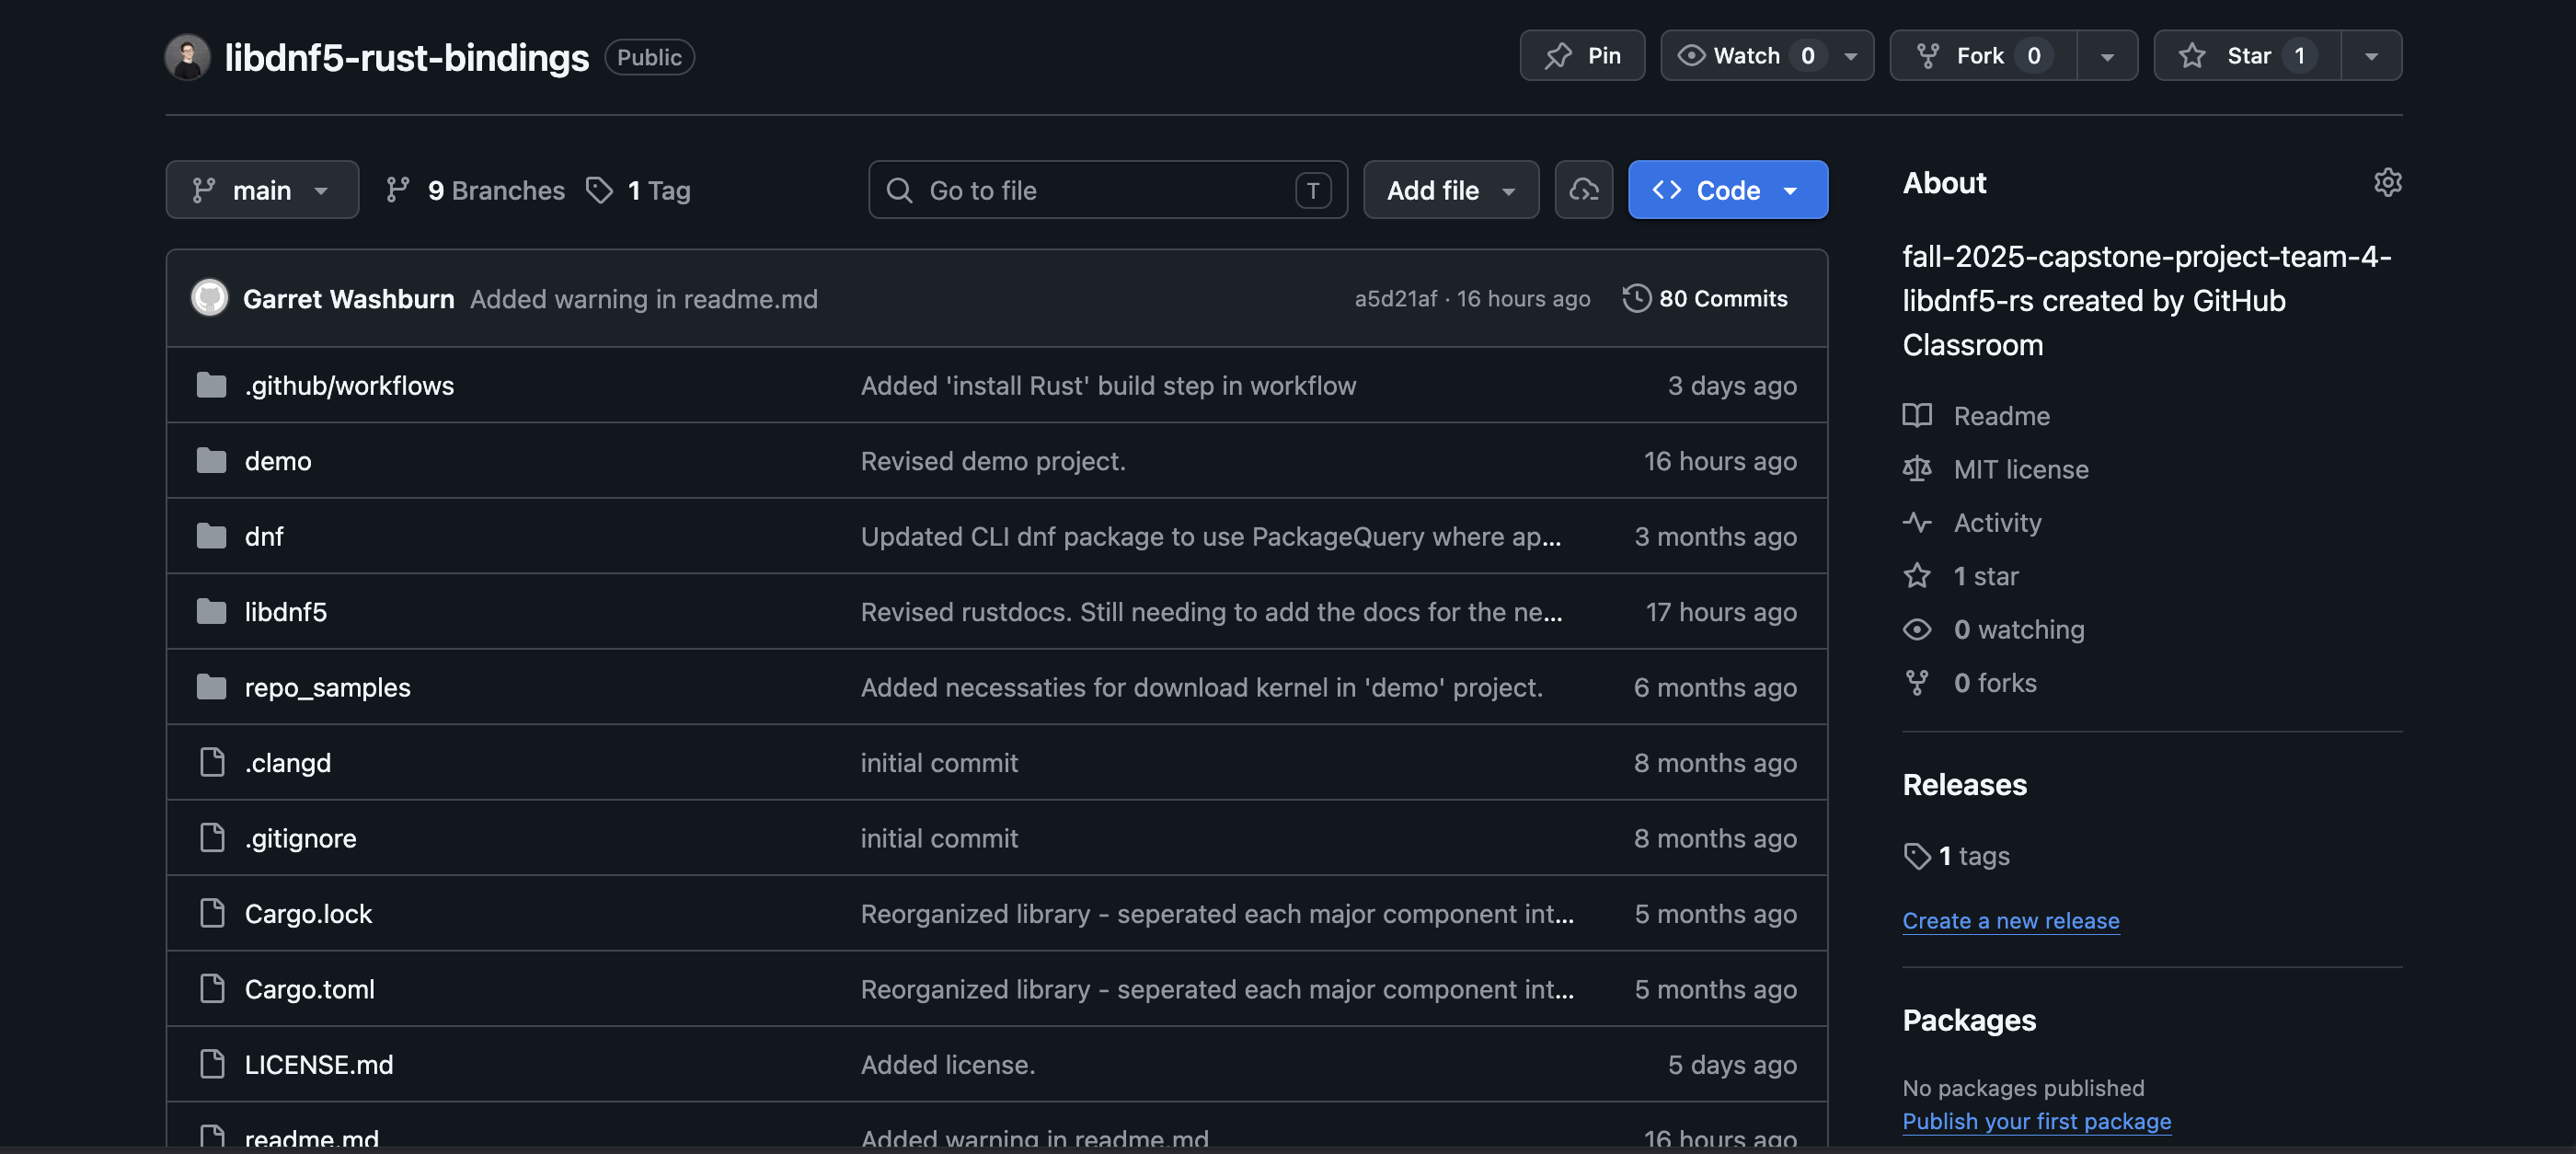
Task: Click the dnf folder icon
Action: 211,536
